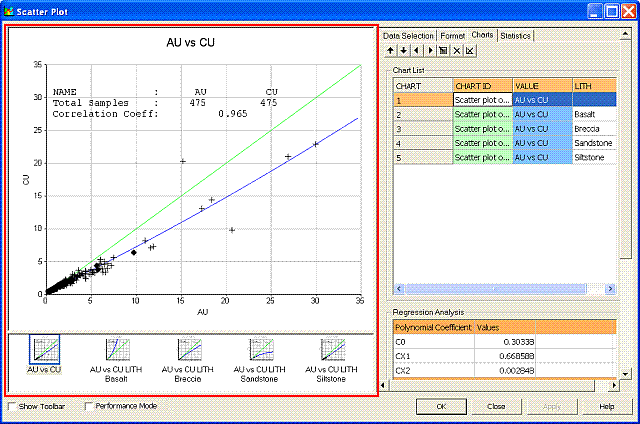Select the Breccia row in Chart List
The width and height of the screenshot is (640, 424).
point(592,129)
